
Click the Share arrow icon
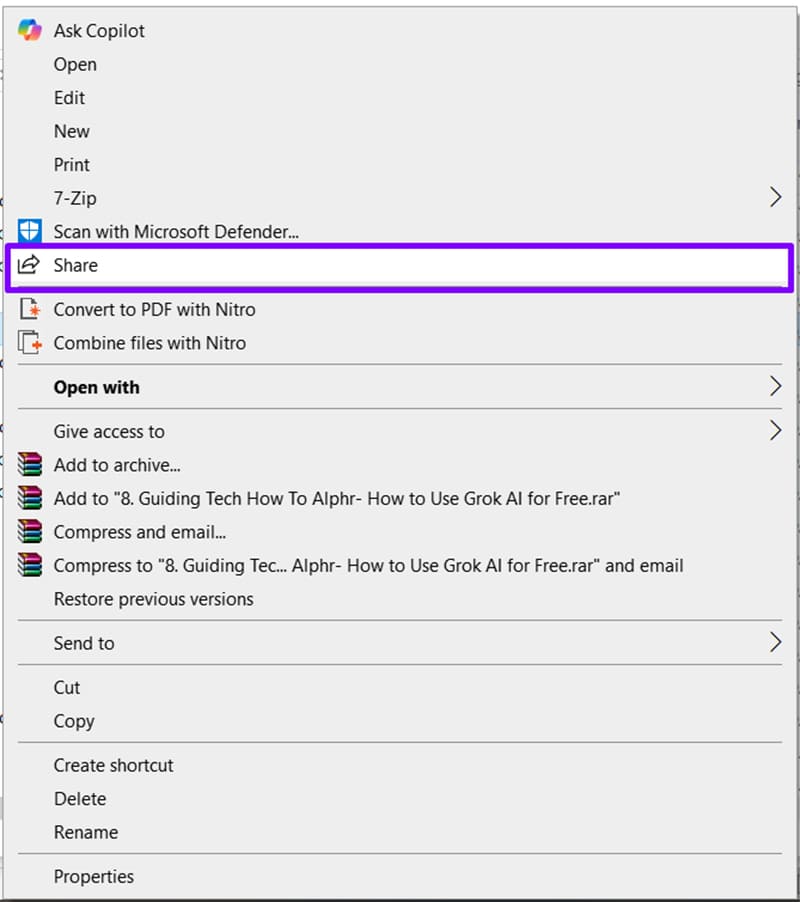click(28, 265)
